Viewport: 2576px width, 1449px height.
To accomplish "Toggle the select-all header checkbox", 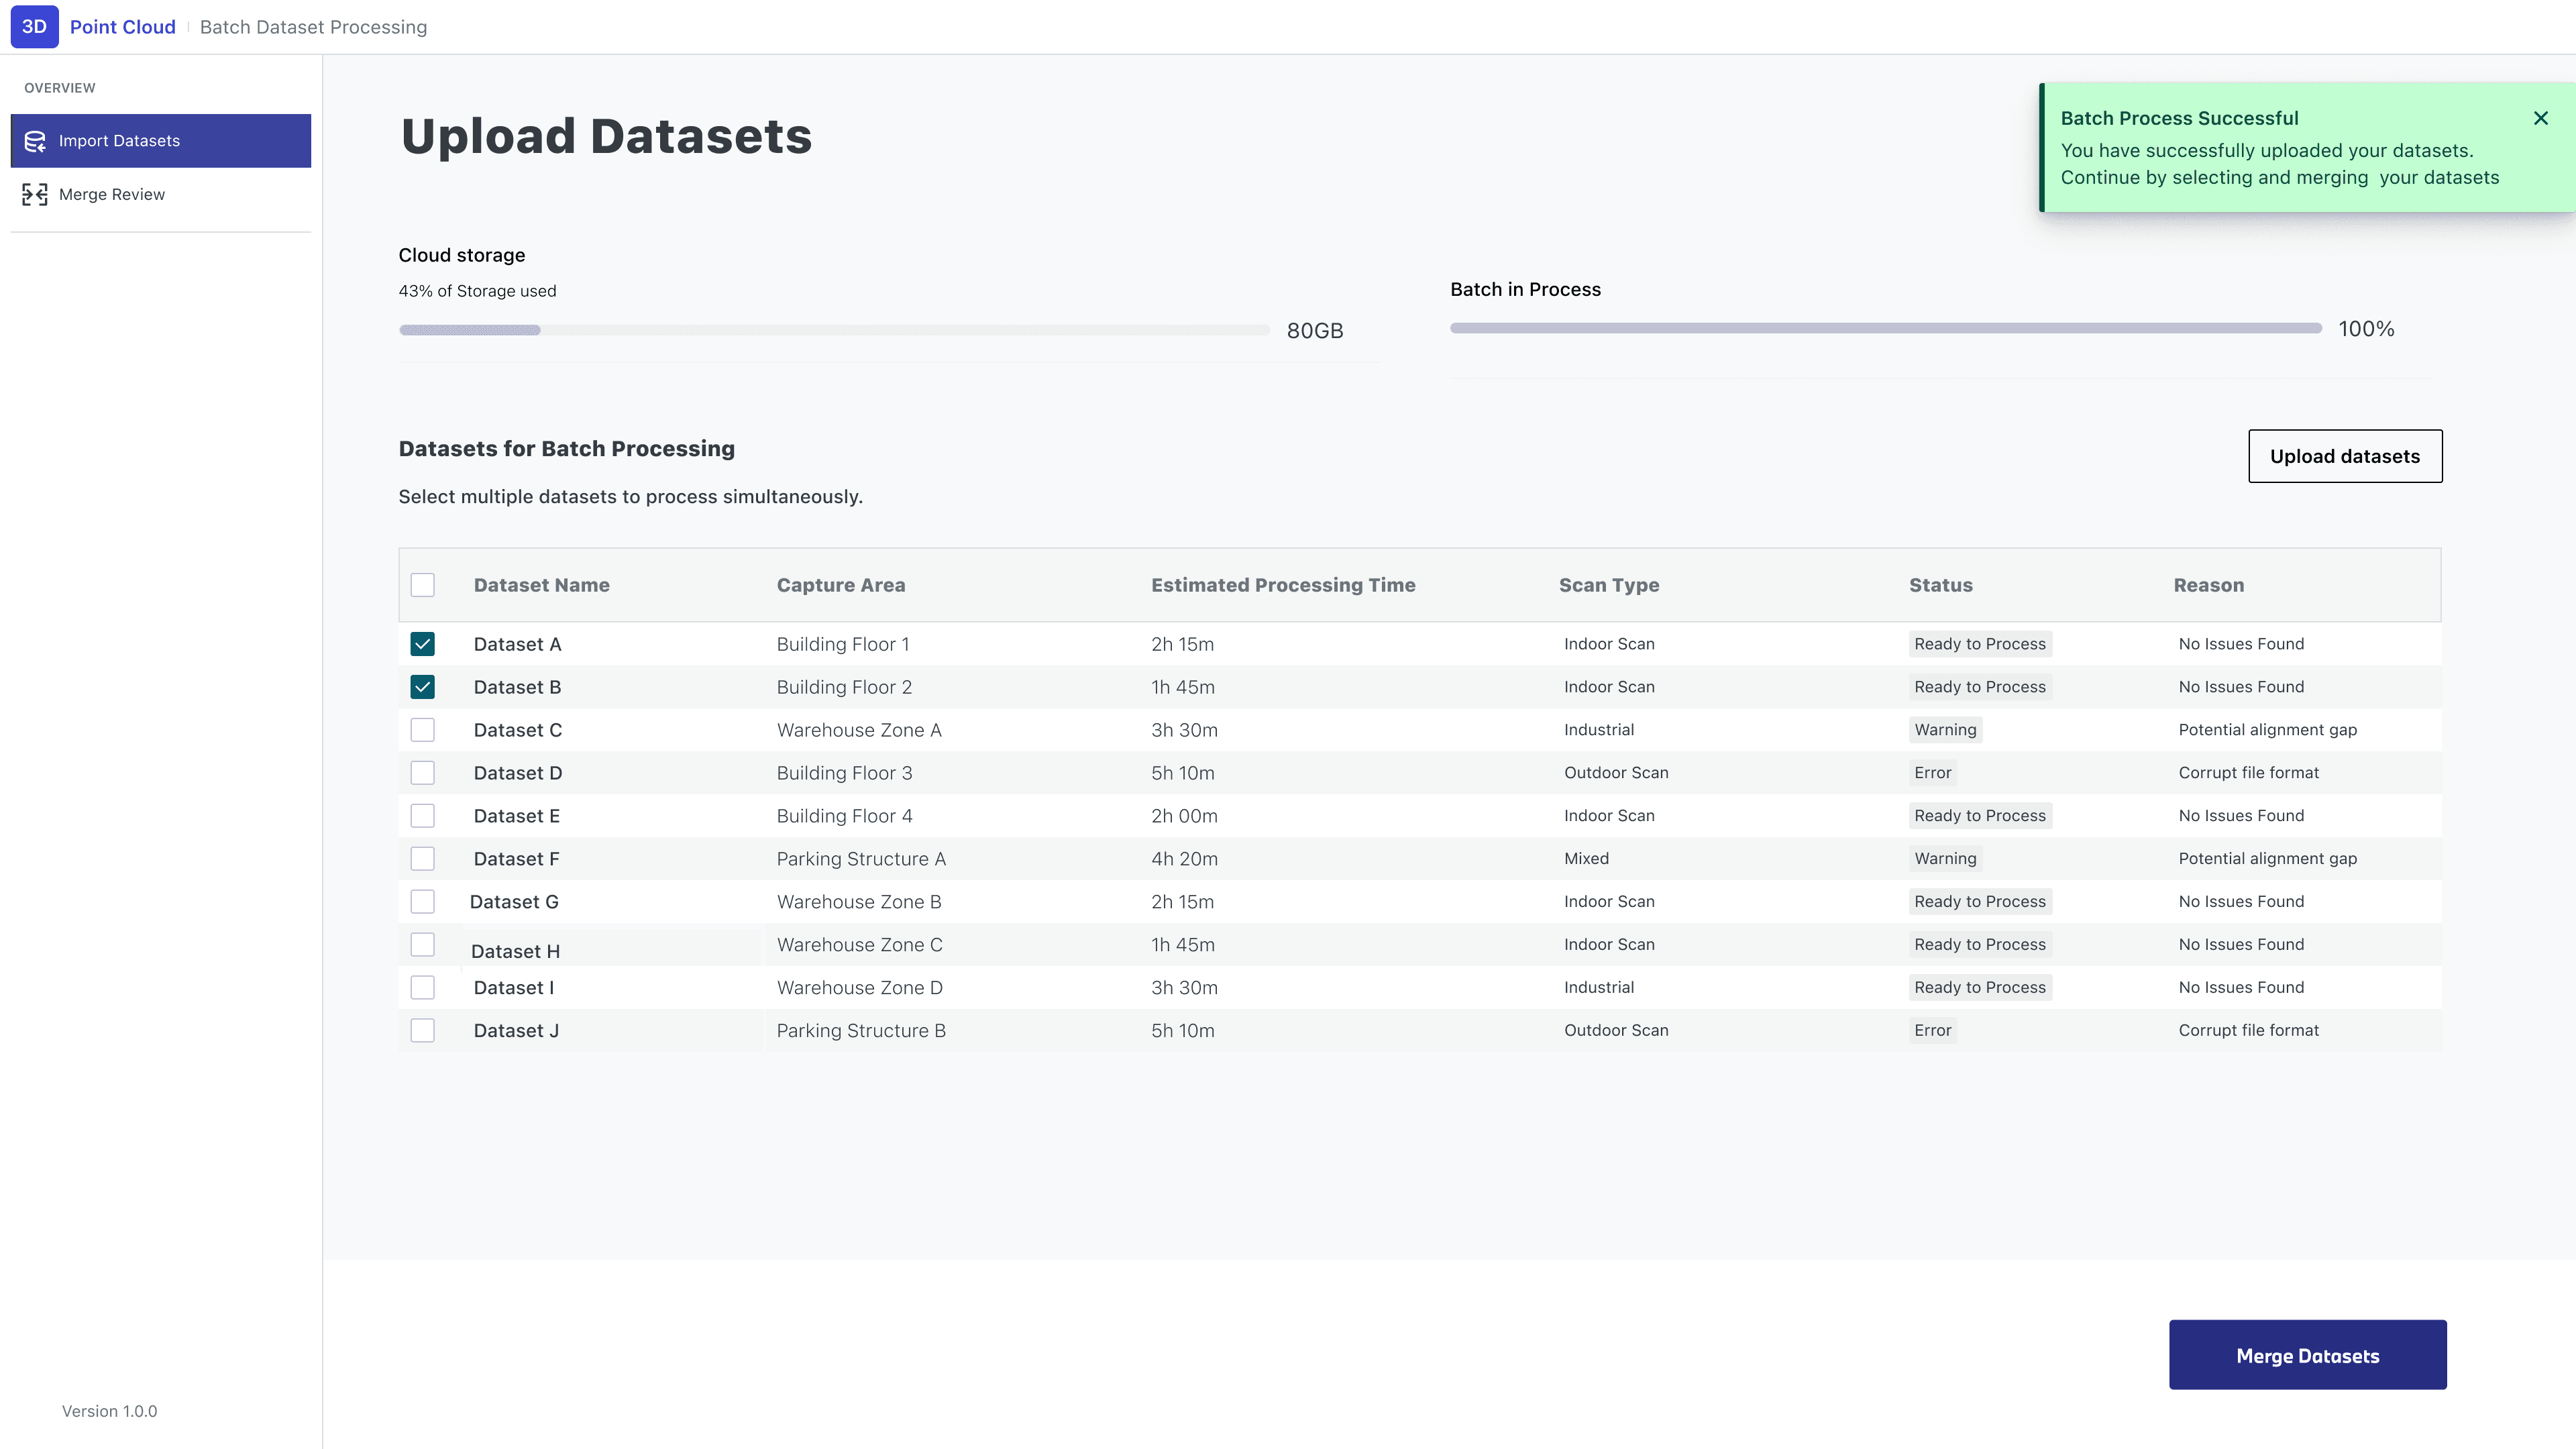I will pyautogui.click(x=422, y=585).
